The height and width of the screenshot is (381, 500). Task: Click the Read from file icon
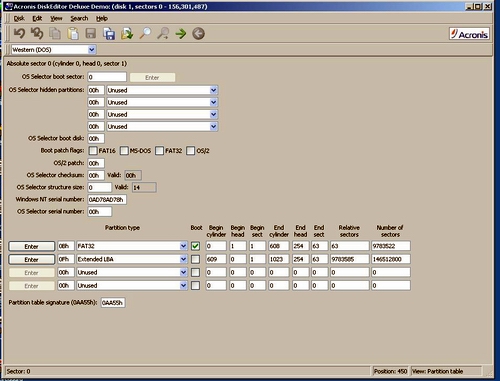click(127, 33)
